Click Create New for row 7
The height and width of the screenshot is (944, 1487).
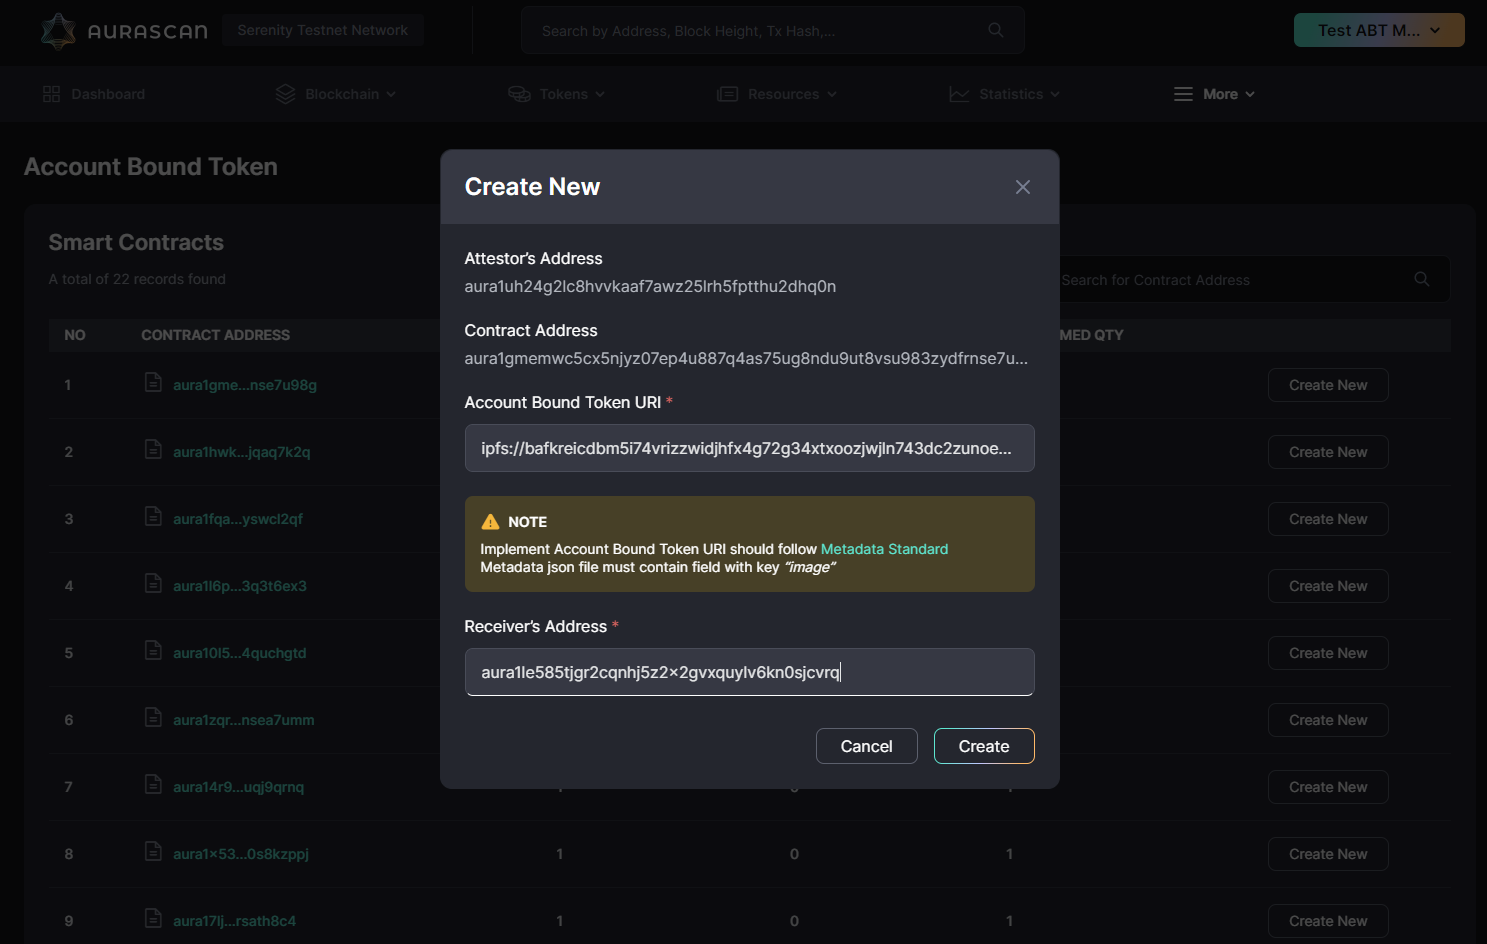tap(1328, 787)
